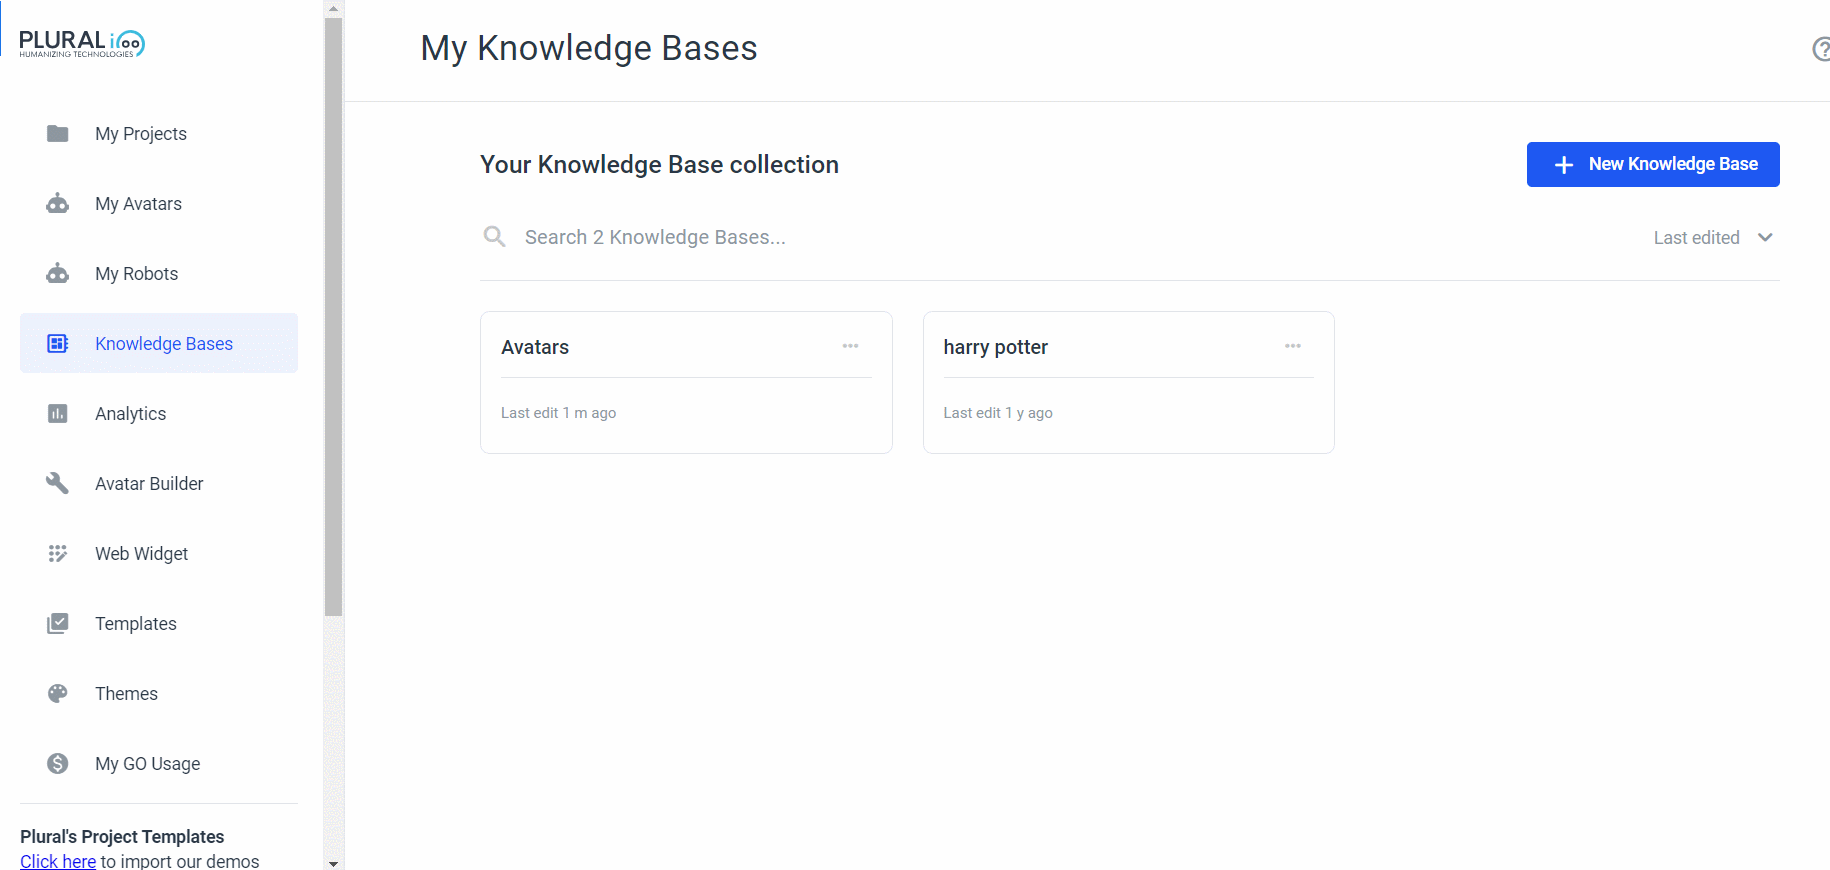Click the search magnifier icon
The width and height of the screenshot is (1830, 870).
494,236
